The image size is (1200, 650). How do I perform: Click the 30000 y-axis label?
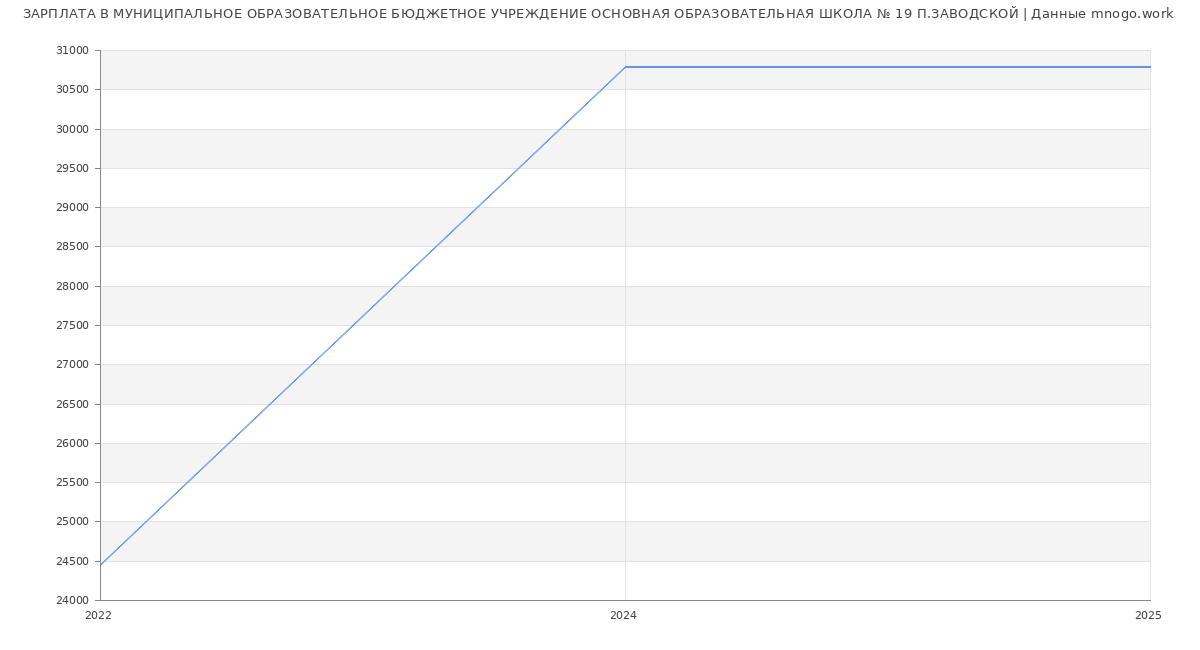72,129
